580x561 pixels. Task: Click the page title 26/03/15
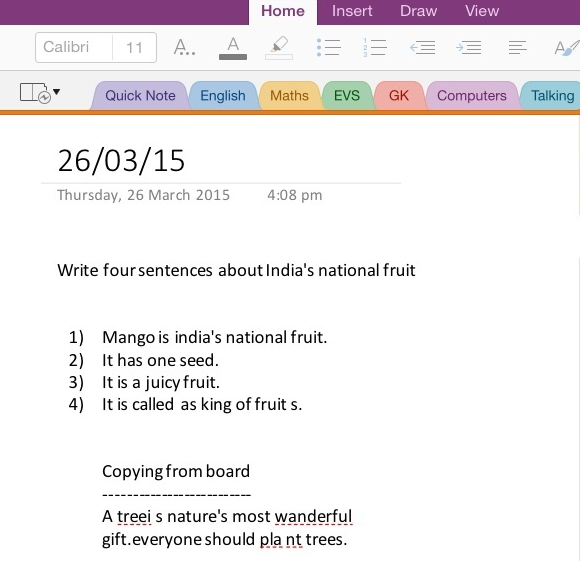tap(121, 160)
